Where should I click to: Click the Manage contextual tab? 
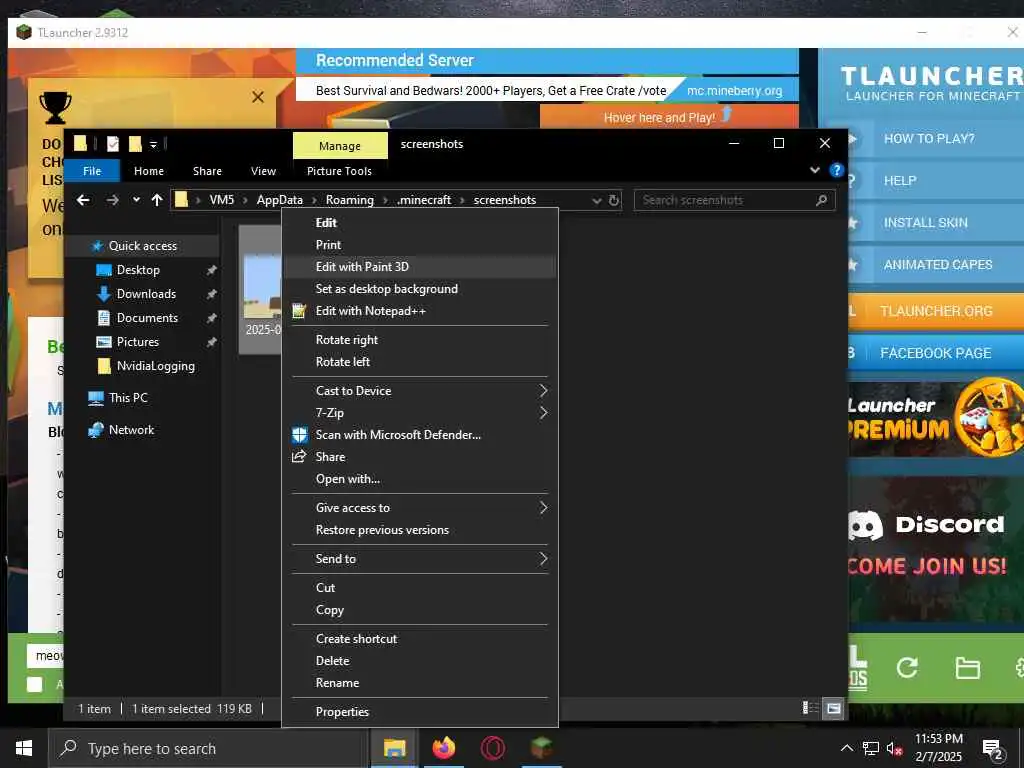pos(340,146)
